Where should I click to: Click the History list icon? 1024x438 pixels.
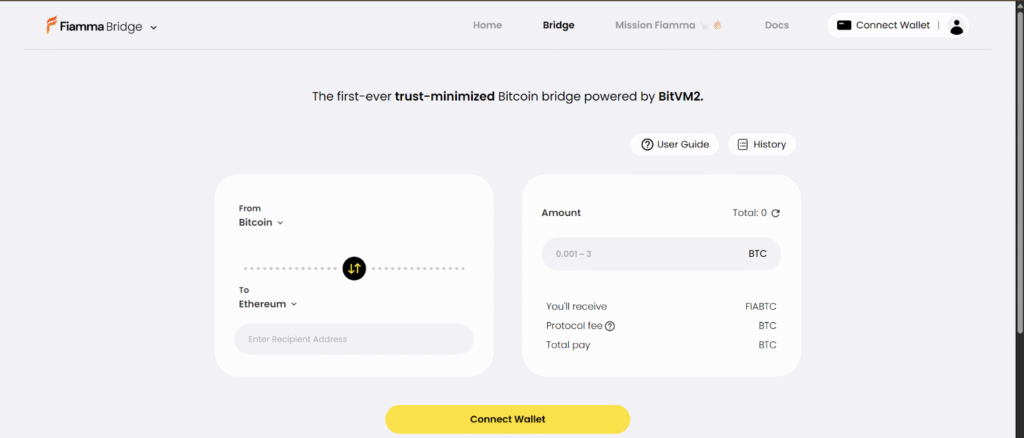(x=743, y=145)
